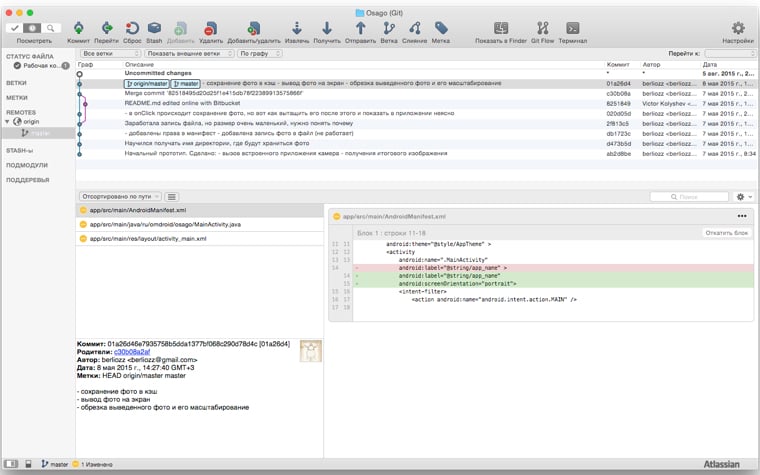Click the Дата column header
This screenshot has height=475, width=760.
710,64
